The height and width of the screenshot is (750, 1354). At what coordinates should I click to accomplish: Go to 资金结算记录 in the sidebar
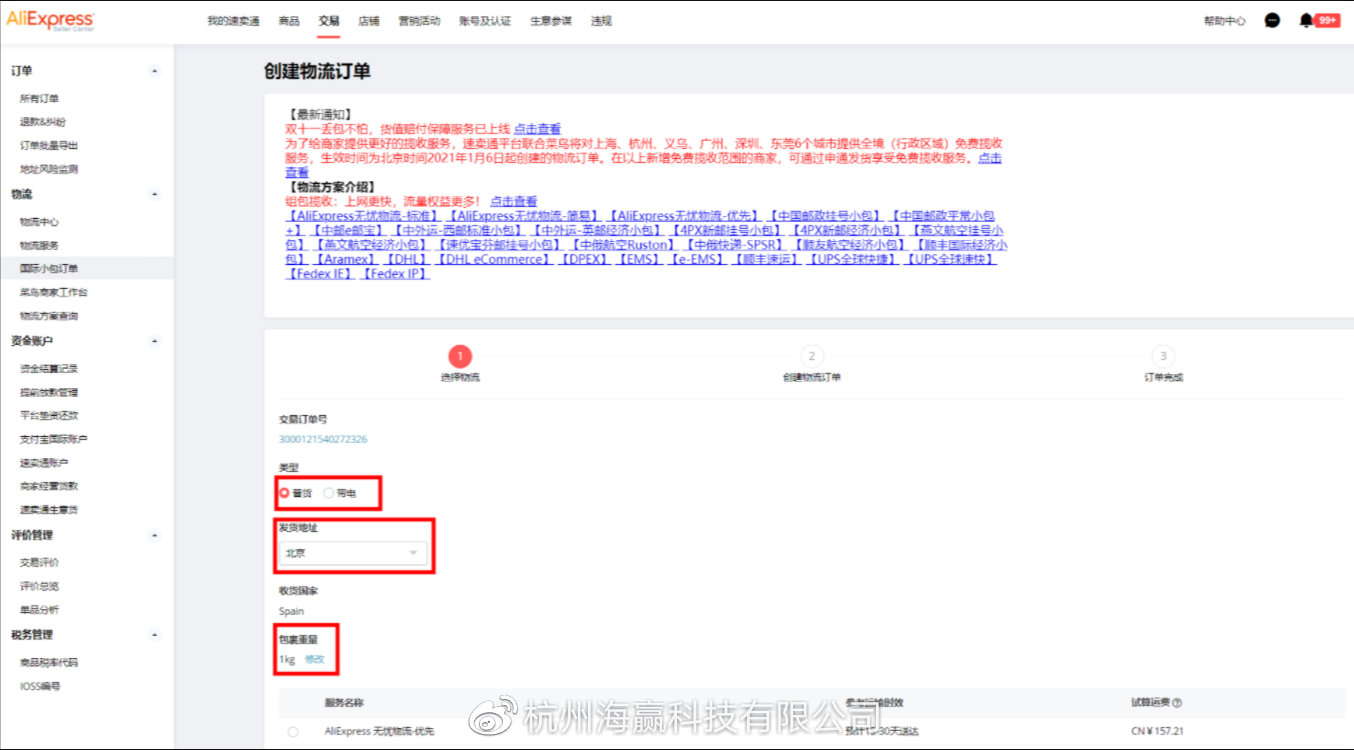click(x=49, y=369)
